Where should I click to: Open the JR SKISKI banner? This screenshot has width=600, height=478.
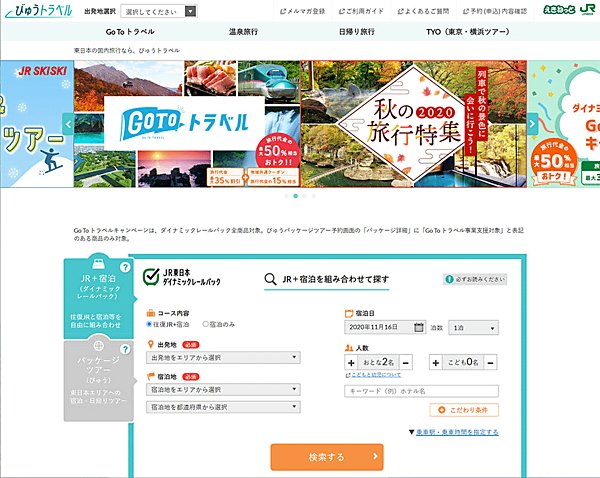click(x=37, y=124)
